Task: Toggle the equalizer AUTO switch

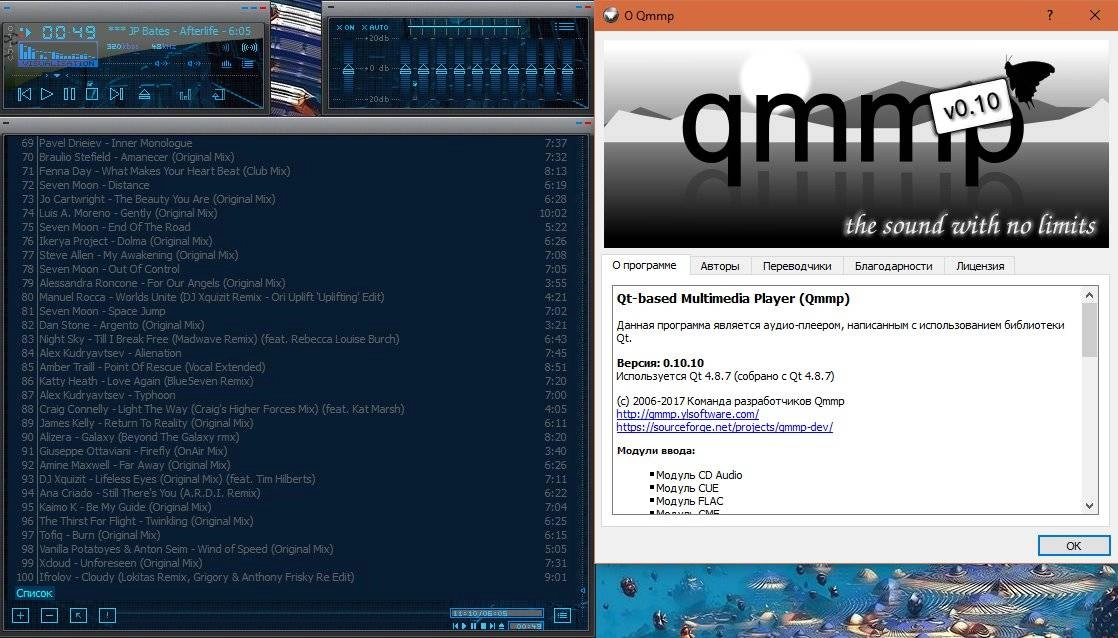Action: [x=375, y=27]
